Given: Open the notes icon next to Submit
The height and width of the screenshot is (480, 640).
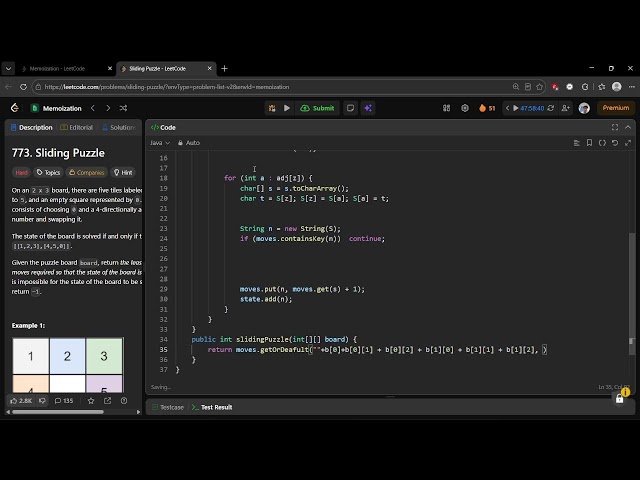Looking at the screenshot, I should [x=350, y=108].
